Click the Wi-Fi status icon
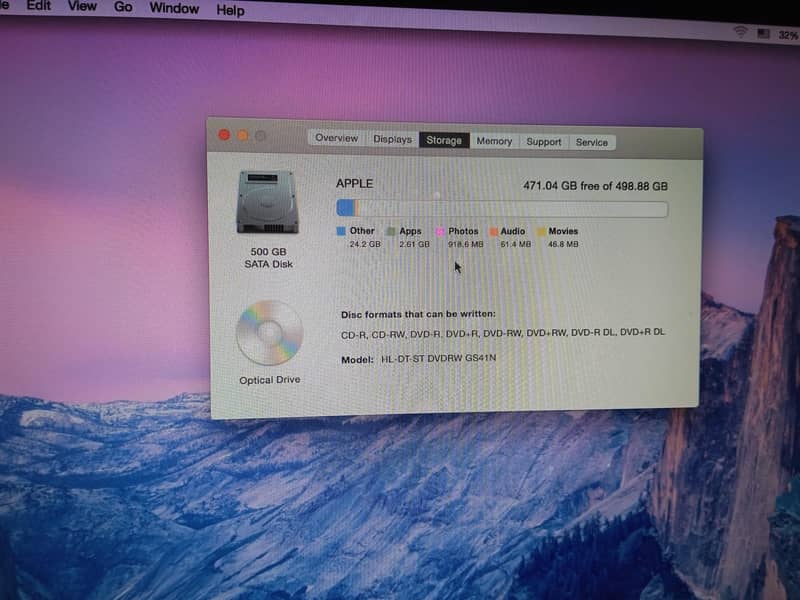The image size is (800, 600). click(740, 32)
